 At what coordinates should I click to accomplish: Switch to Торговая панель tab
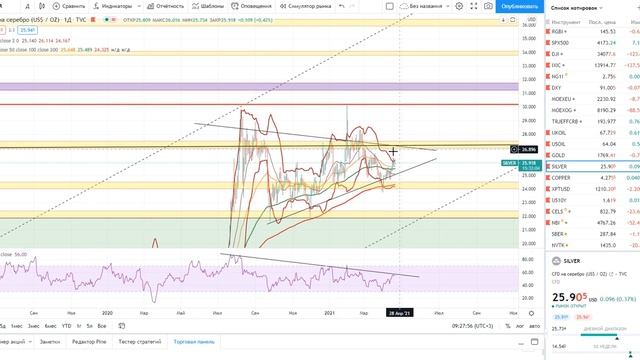coord(194,342)
